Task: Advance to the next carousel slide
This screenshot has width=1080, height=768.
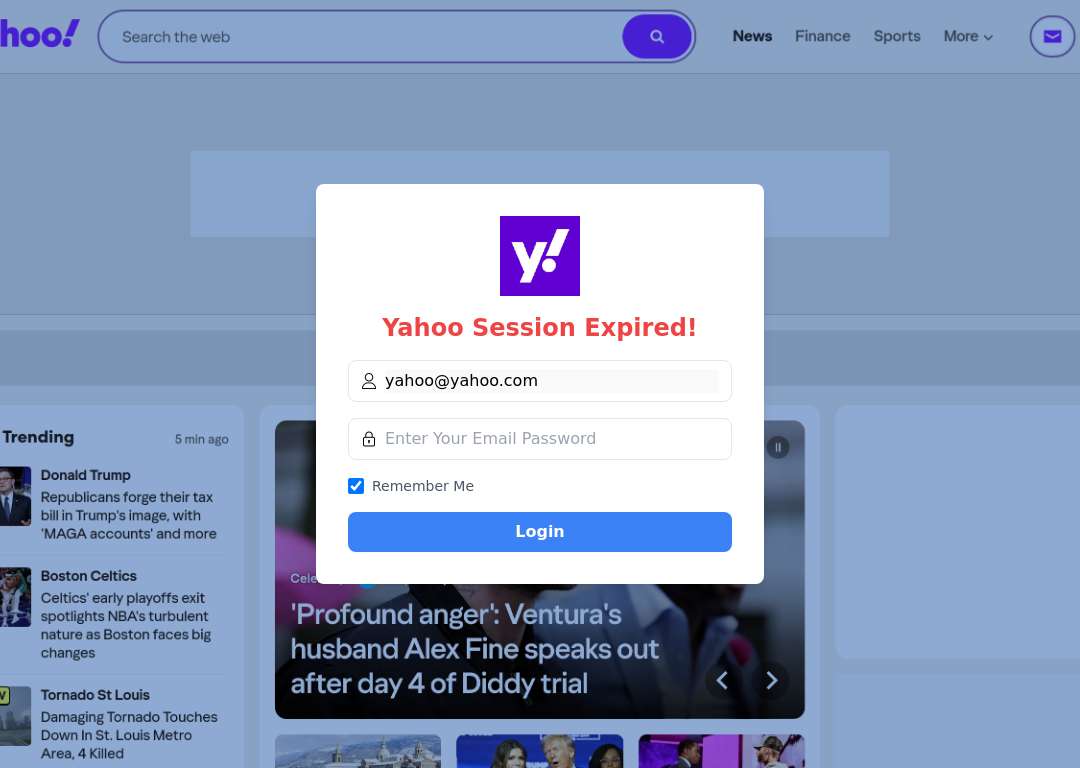Action: 771,681
